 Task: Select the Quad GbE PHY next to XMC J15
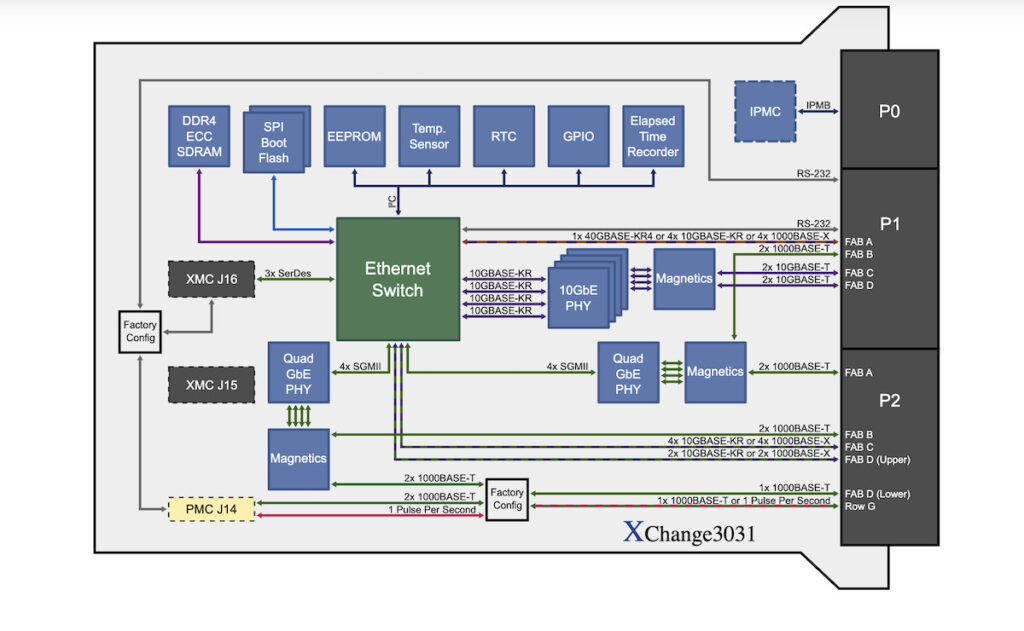[298, 372]
